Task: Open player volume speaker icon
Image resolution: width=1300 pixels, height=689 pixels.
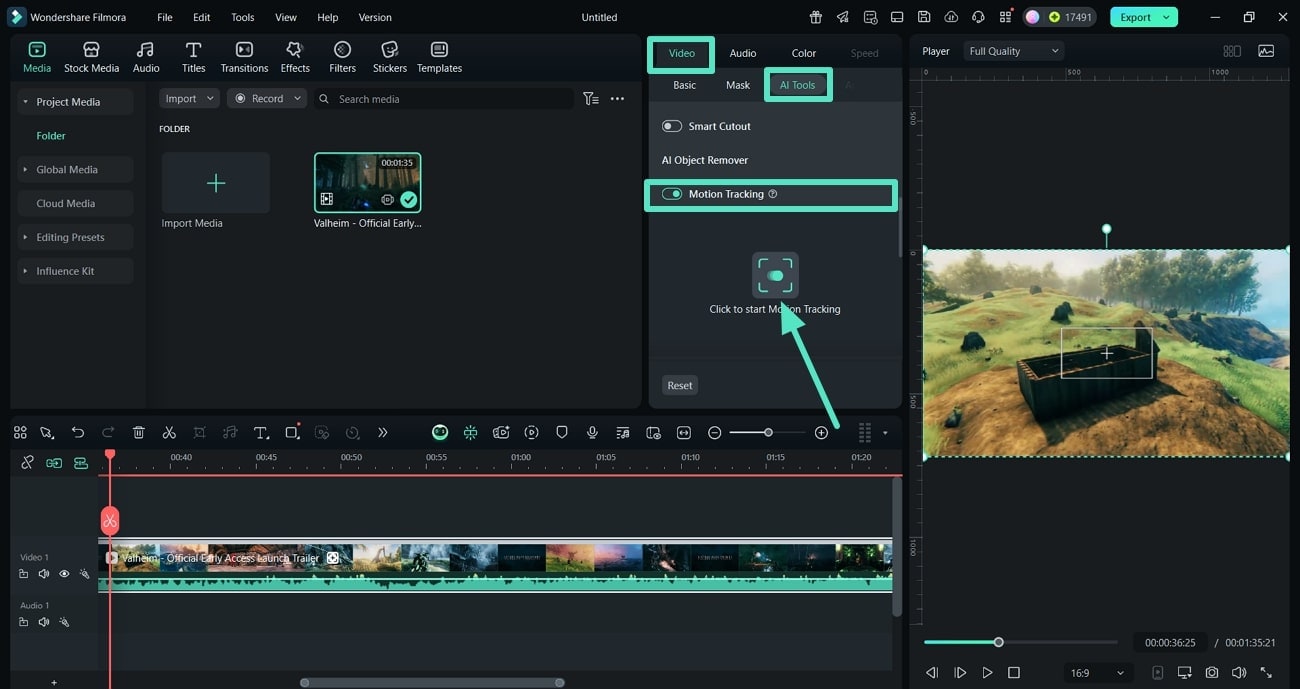Action: pyautogui.click(x=1239, y=673)
